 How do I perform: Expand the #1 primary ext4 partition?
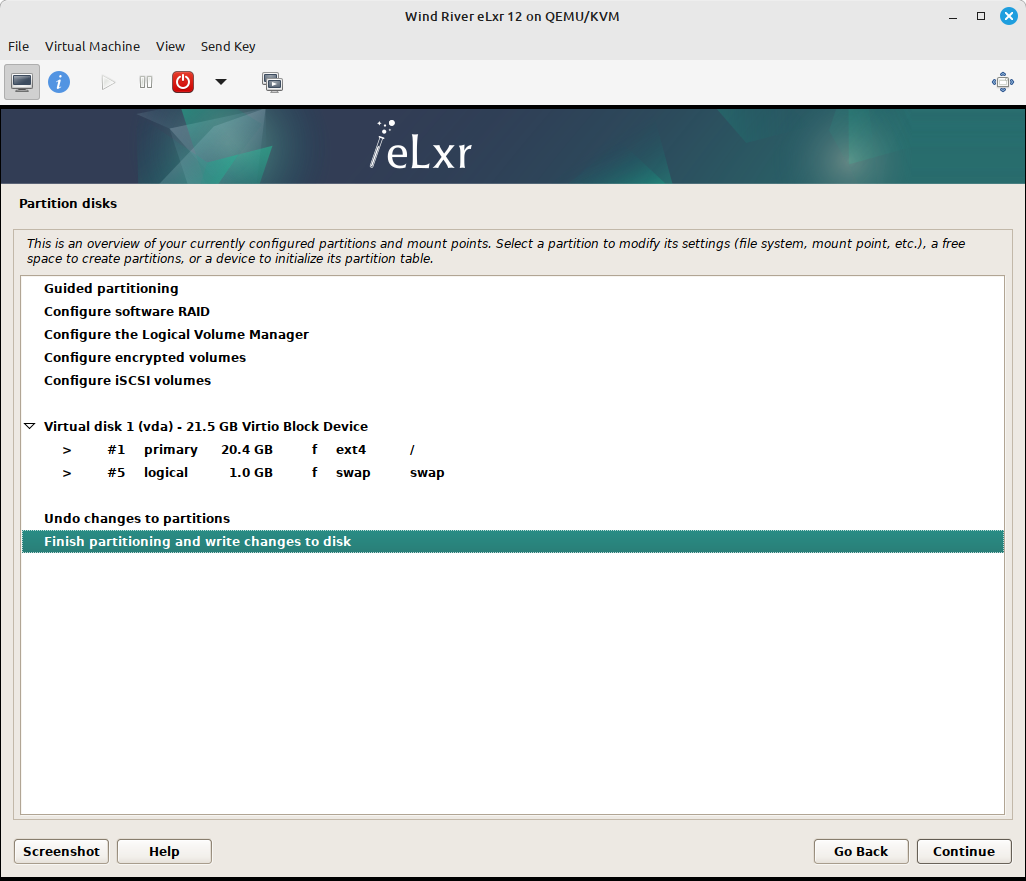pos(67,450)
